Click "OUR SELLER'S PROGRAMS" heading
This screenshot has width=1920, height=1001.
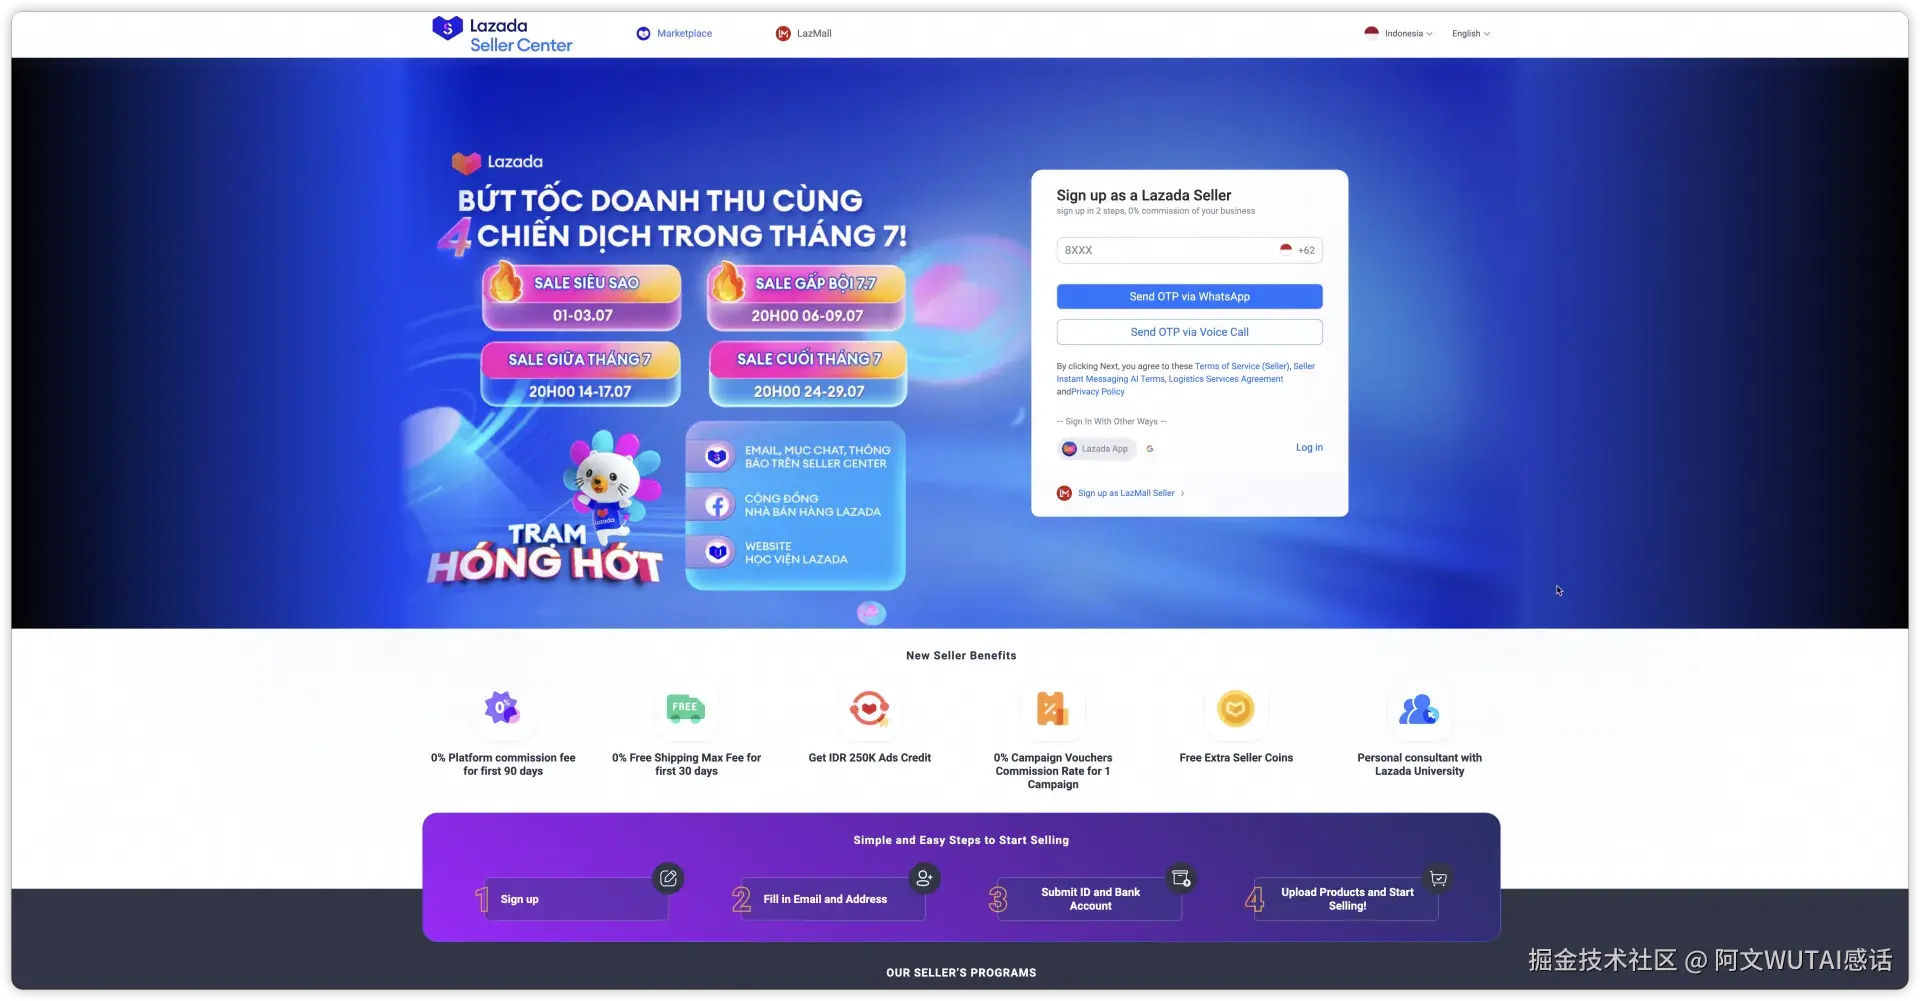click(961, 973)
